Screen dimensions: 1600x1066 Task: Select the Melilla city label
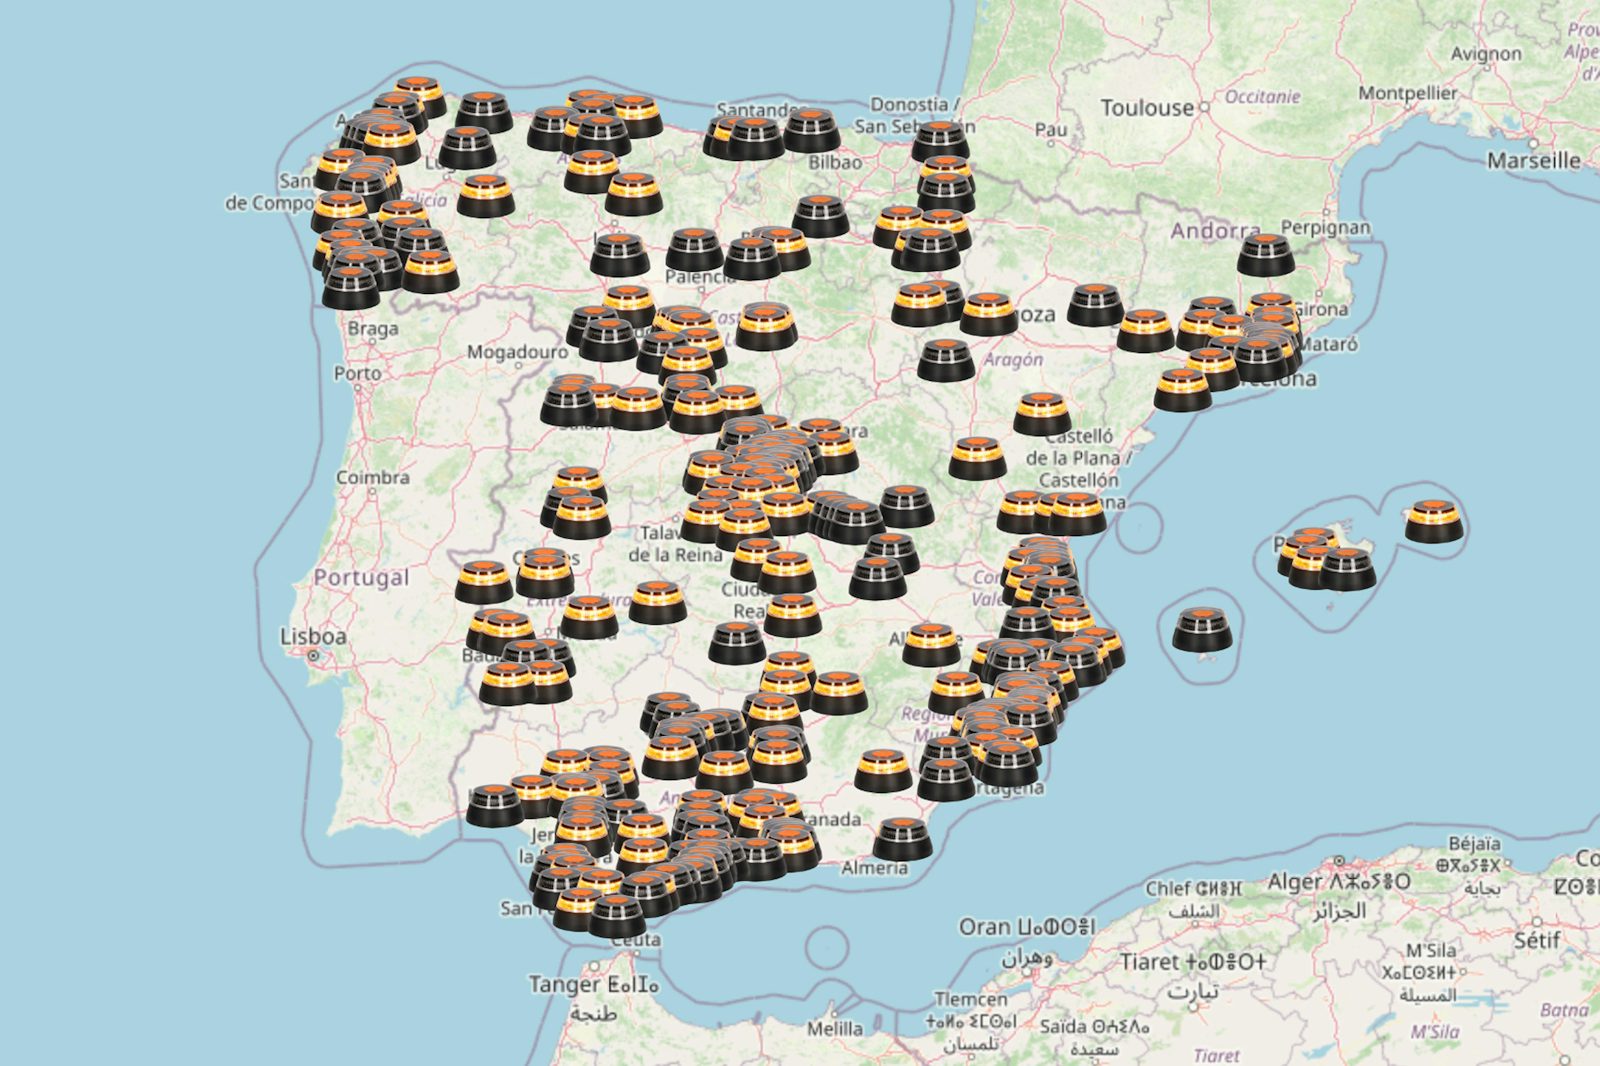(x=834, y=1028)
